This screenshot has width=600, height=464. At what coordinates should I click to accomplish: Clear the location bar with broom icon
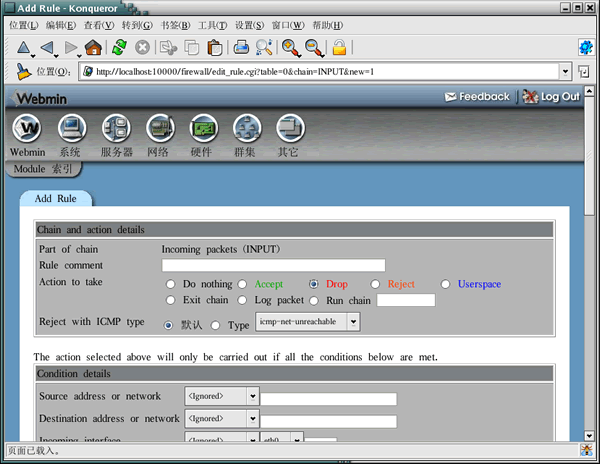[x=23, y=72]
